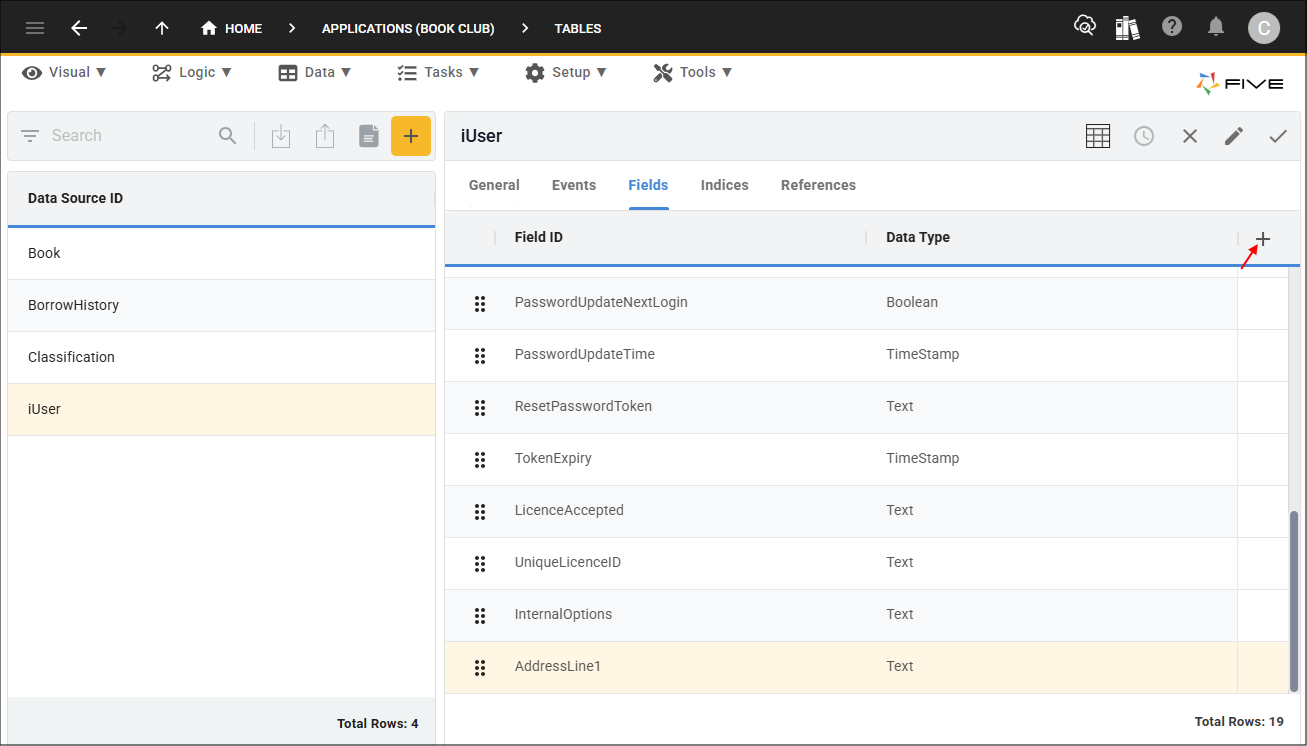The image size is (1307, 746).
Task: Select the LicenceAccepted field
Action: (x=866, y=511)
